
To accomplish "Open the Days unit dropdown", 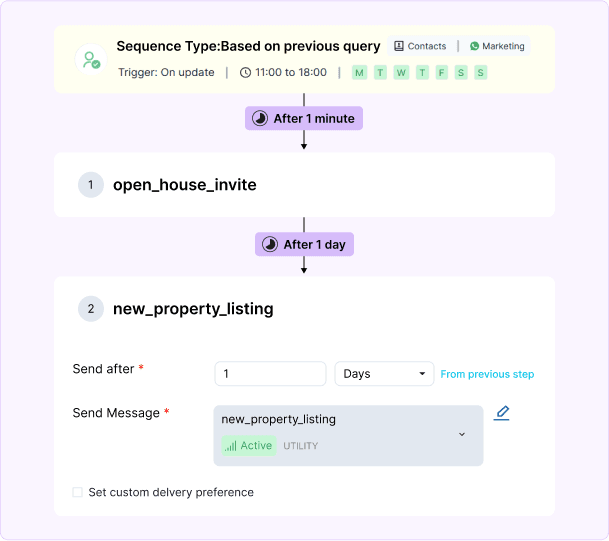I will click(384, 374).
